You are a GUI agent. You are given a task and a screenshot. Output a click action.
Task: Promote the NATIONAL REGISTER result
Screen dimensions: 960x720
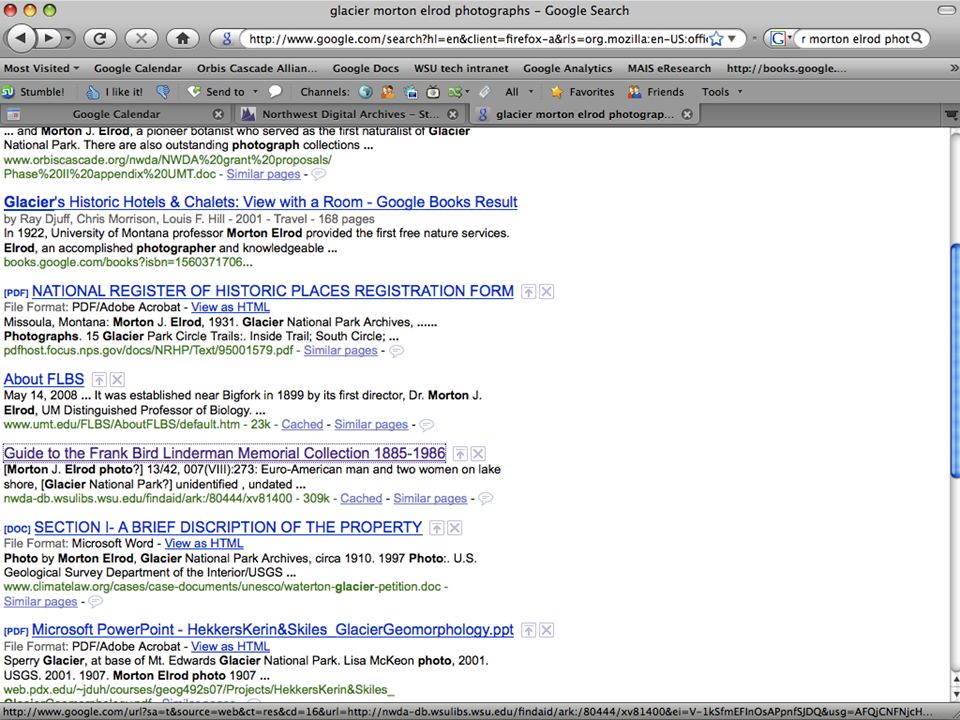click(528, 291)
